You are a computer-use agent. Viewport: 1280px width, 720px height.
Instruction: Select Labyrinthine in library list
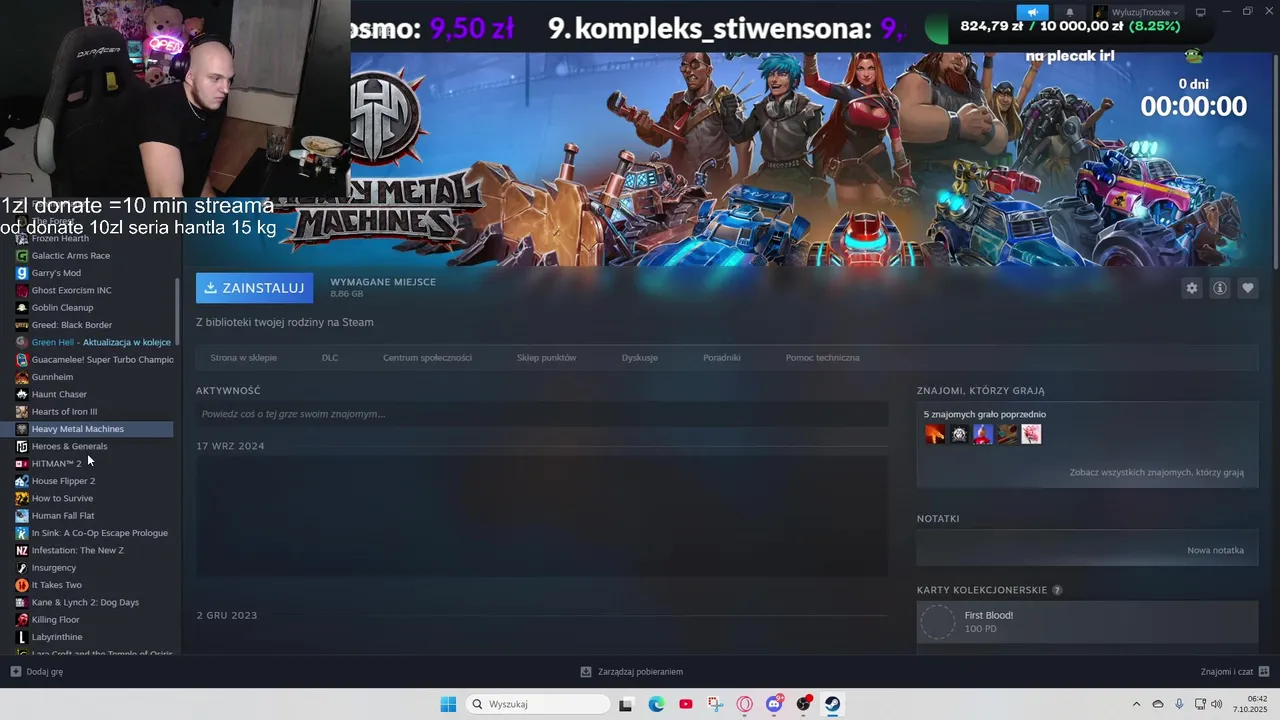pyautogui.click(x=57, y=637)
